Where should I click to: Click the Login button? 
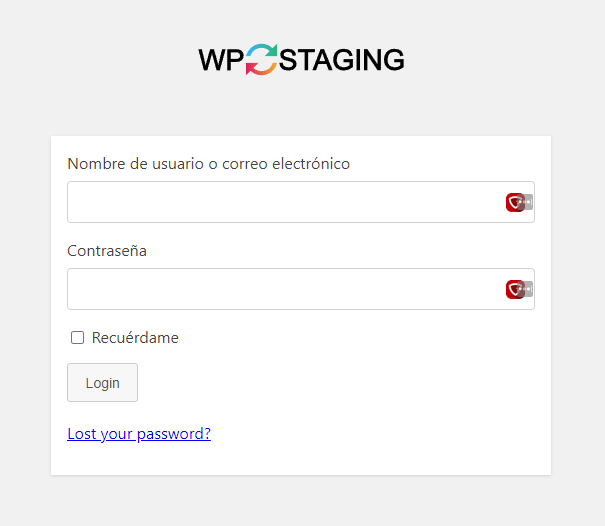[x=102, y=382]
